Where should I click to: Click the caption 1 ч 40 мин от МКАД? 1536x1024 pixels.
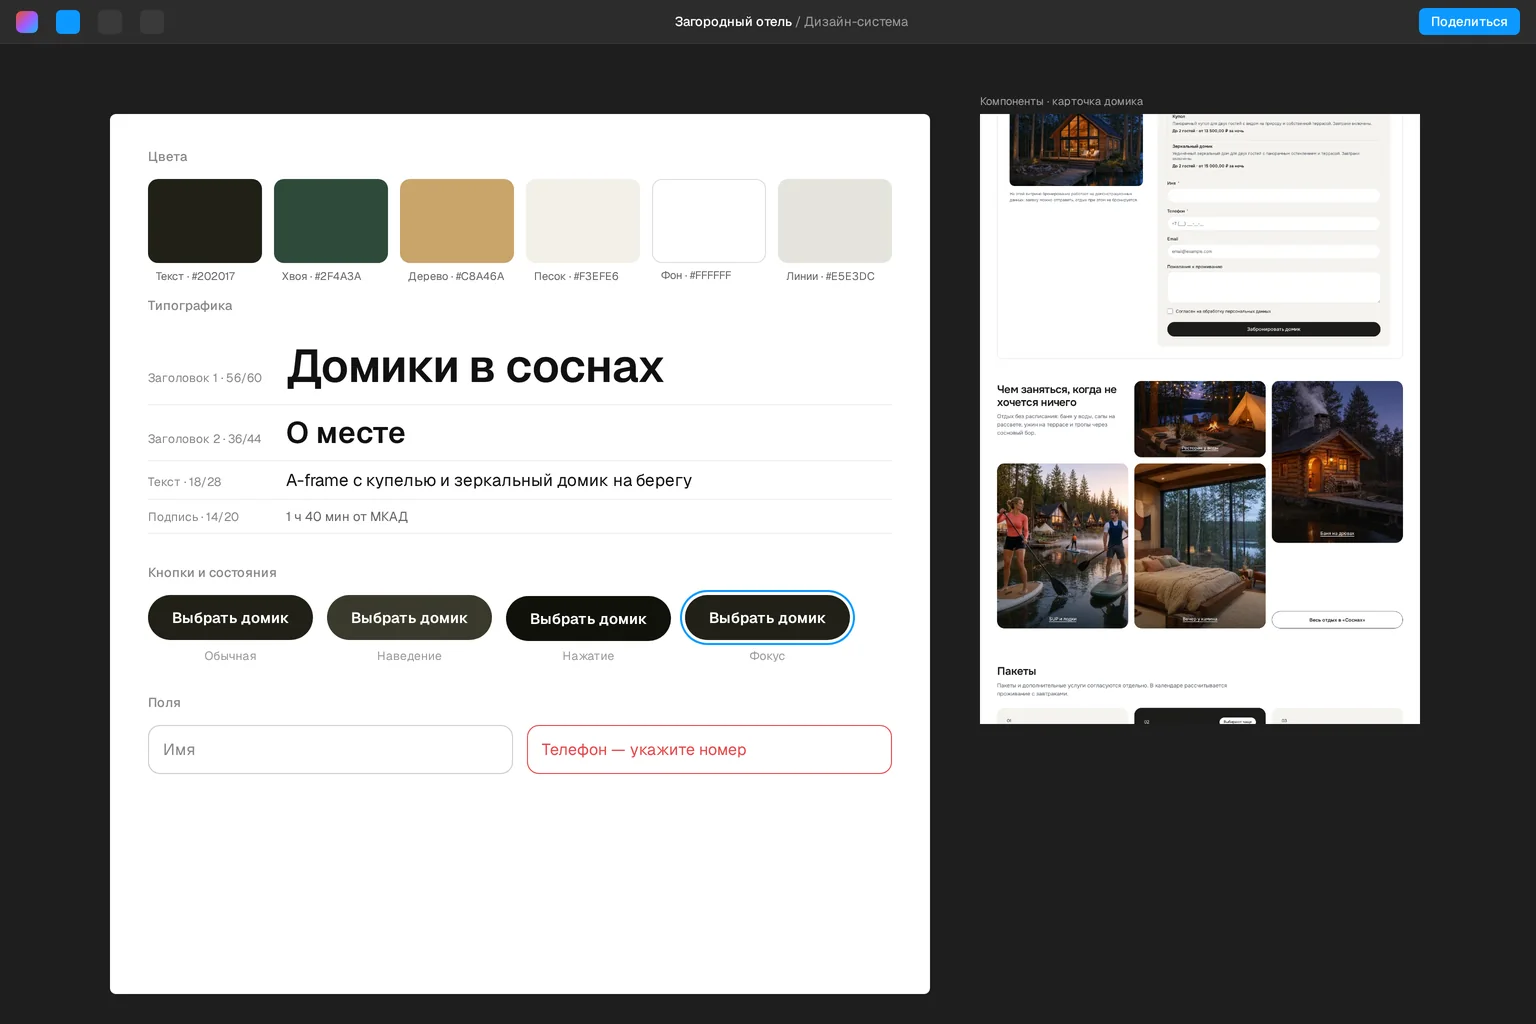point(347,517)
